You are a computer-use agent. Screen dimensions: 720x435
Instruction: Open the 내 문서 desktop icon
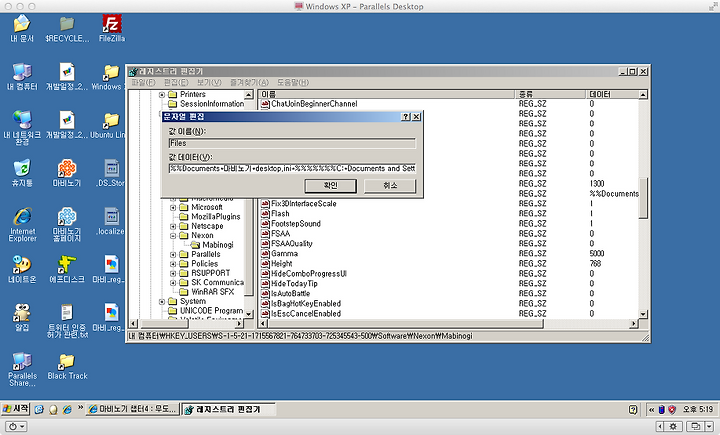tap(22, 28)
